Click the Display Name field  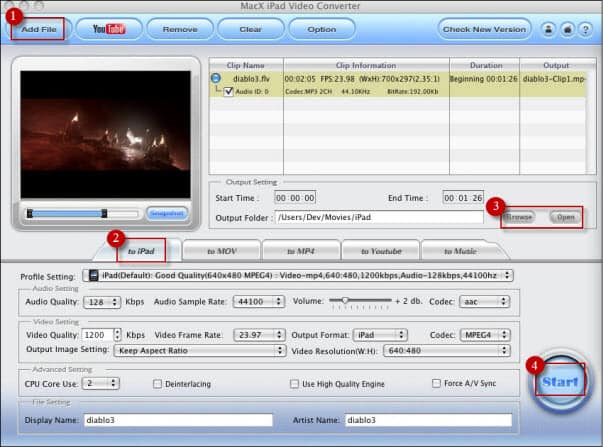pos(178,420)
